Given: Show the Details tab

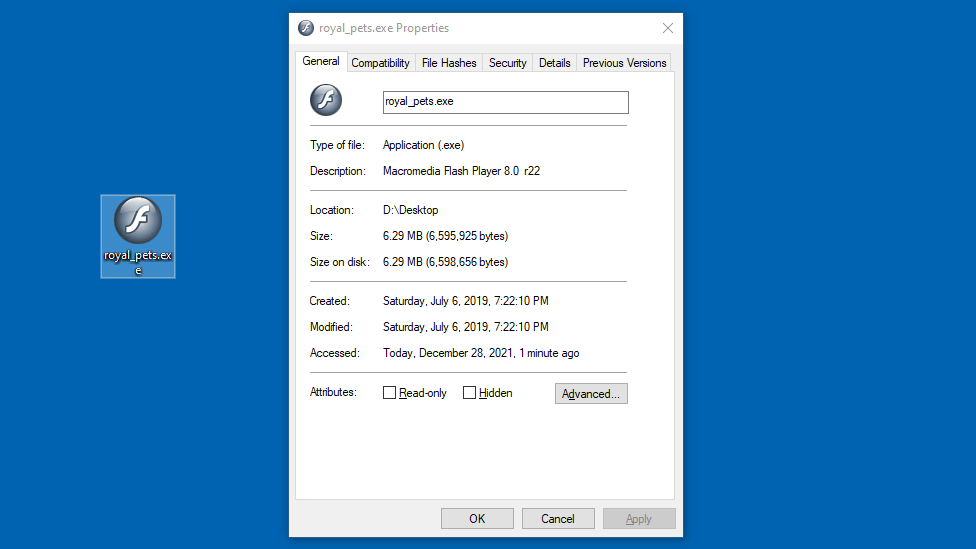Looking at the screenshot, I should 554,63.
